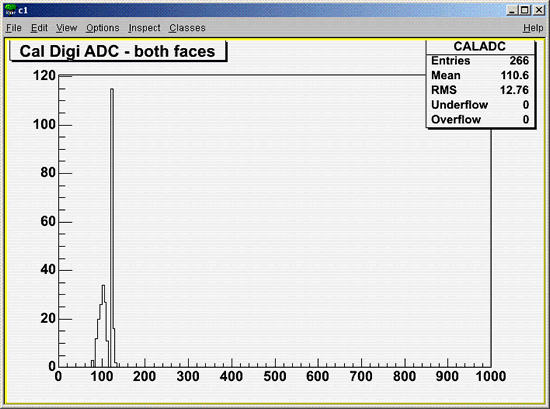This screenshot has height=409, width=550.
Task: Open the Inspect menu
Action: [144, 28]
